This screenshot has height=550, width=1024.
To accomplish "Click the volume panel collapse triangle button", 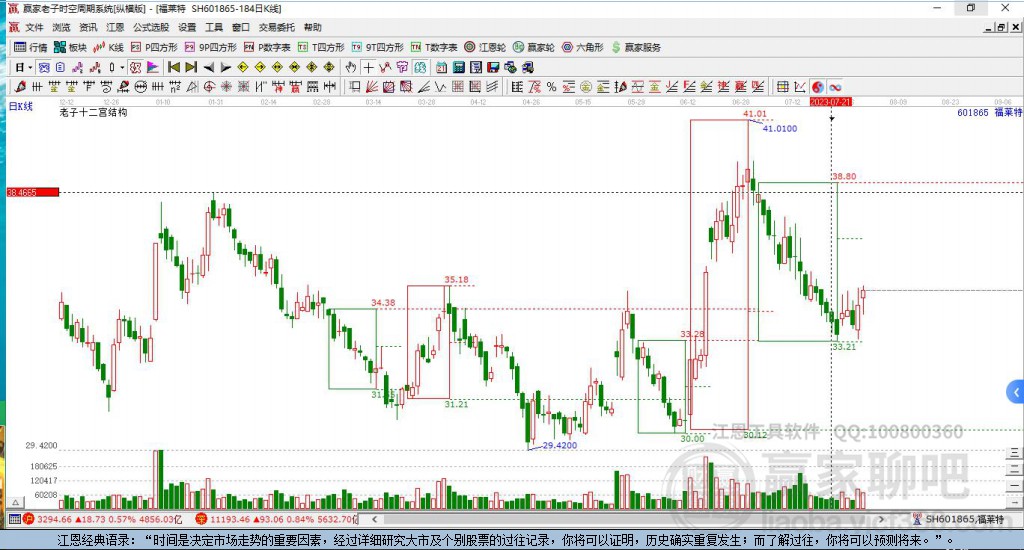I will (16, 502).
